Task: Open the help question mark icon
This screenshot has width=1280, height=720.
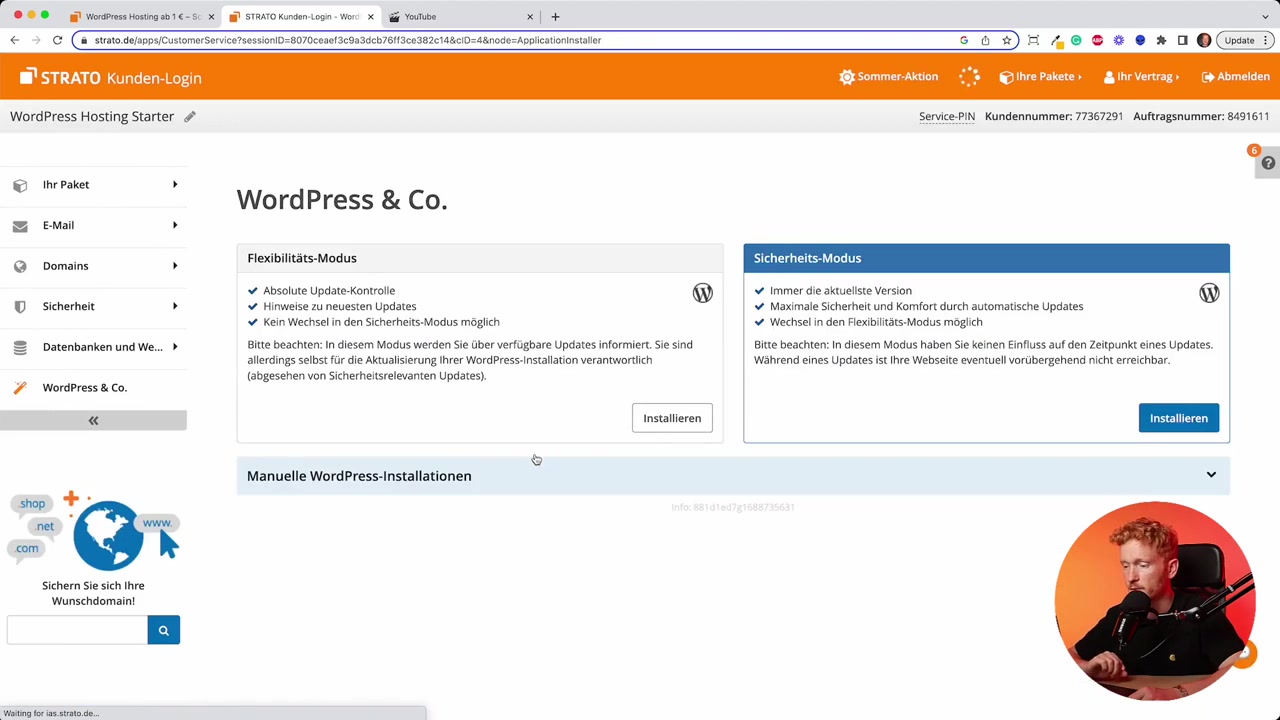Action: (x=1268, y=163)
